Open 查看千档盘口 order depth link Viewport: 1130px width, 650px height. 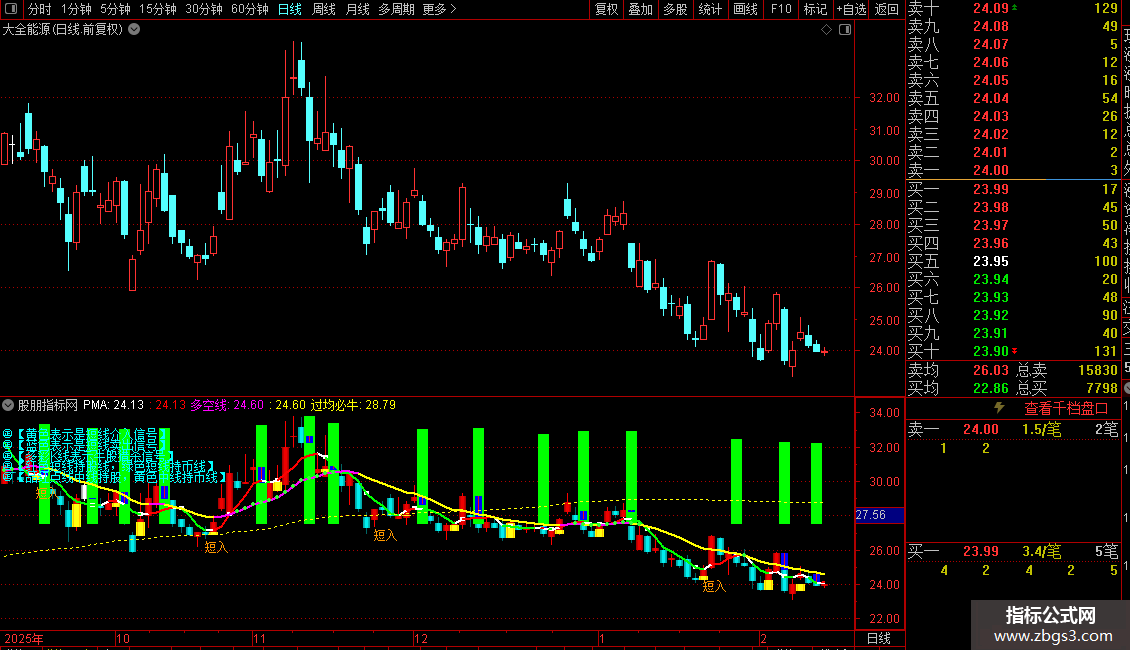coord(1066,409)
